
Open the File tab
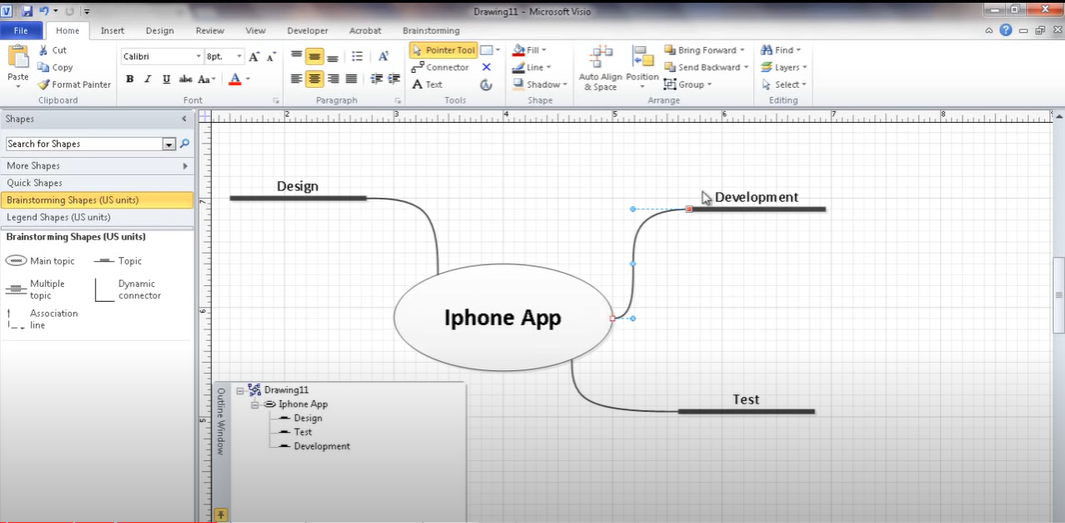point(21,31)
